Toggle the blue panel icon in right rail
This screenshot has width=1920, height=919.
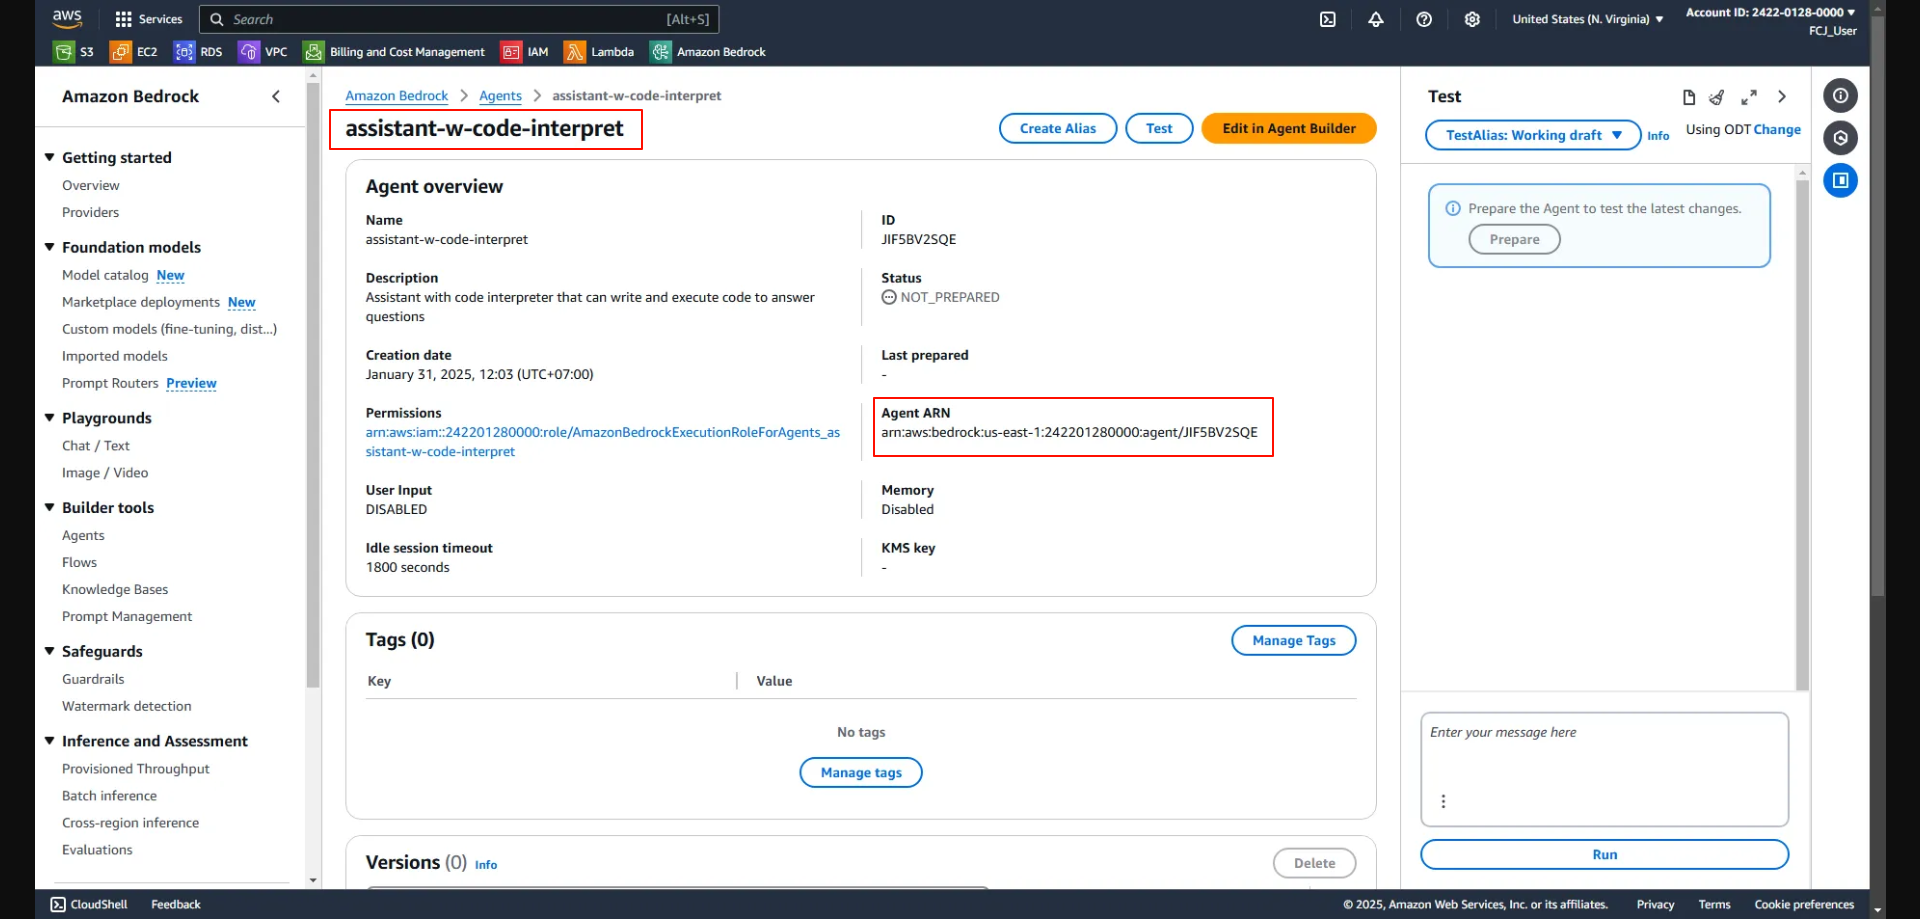(1840, 181)
